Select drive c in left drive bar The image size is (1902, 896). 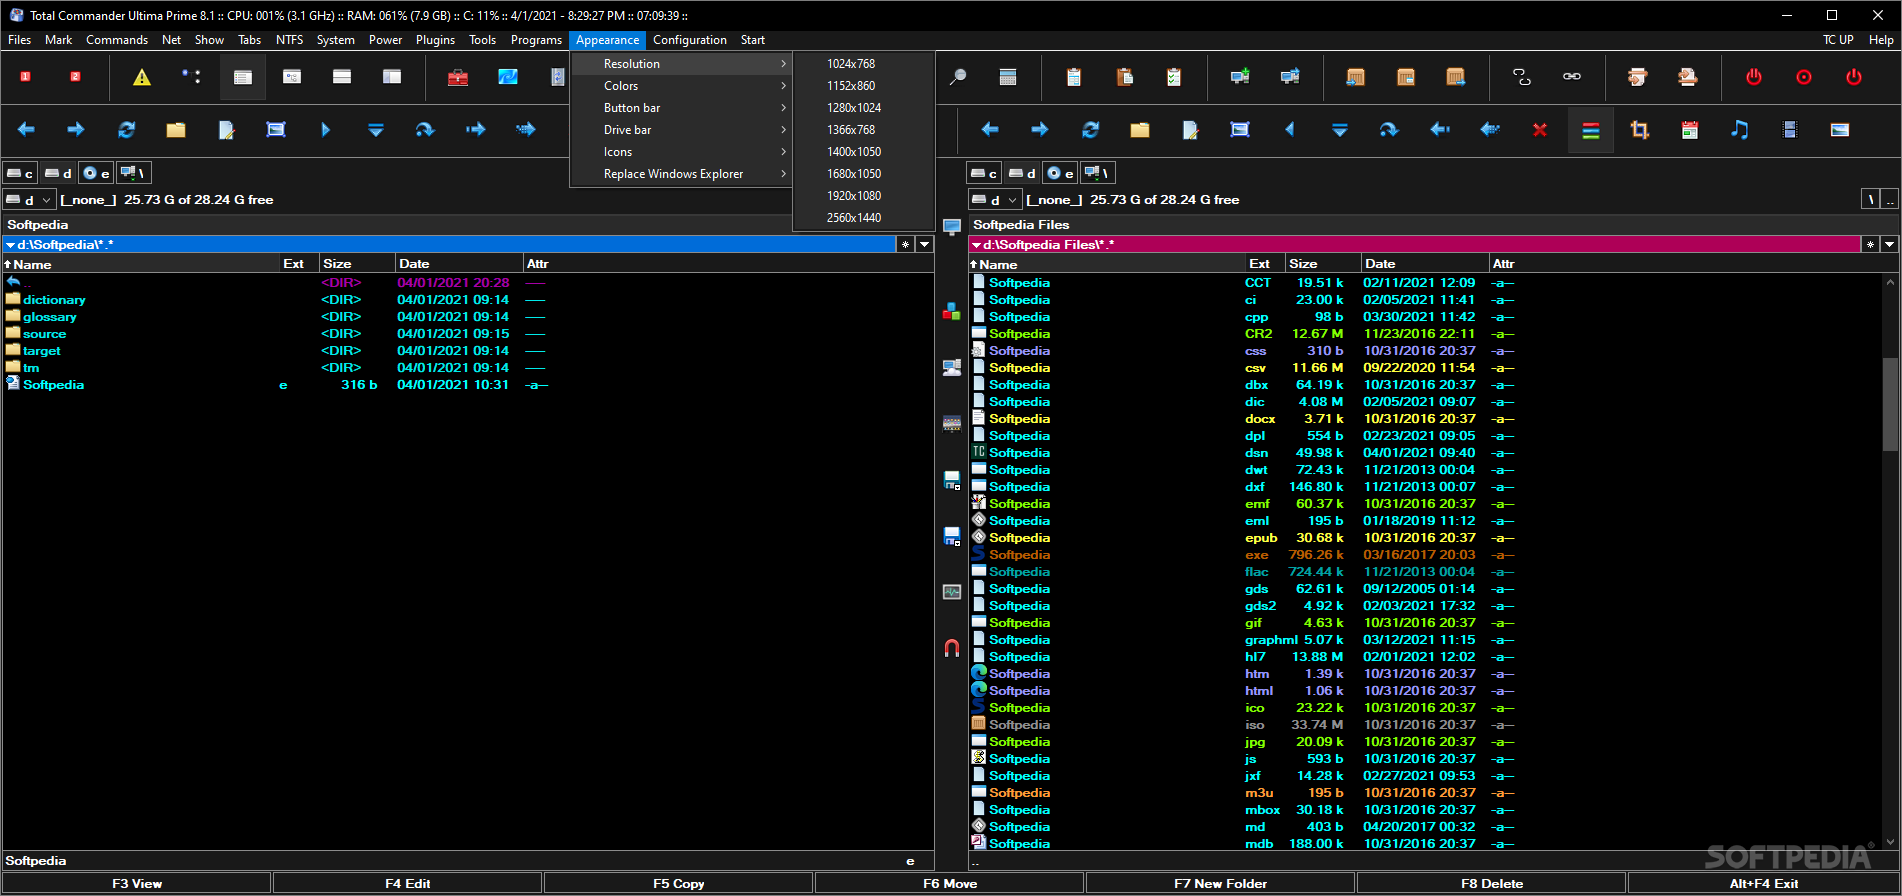tap(21, 173)
